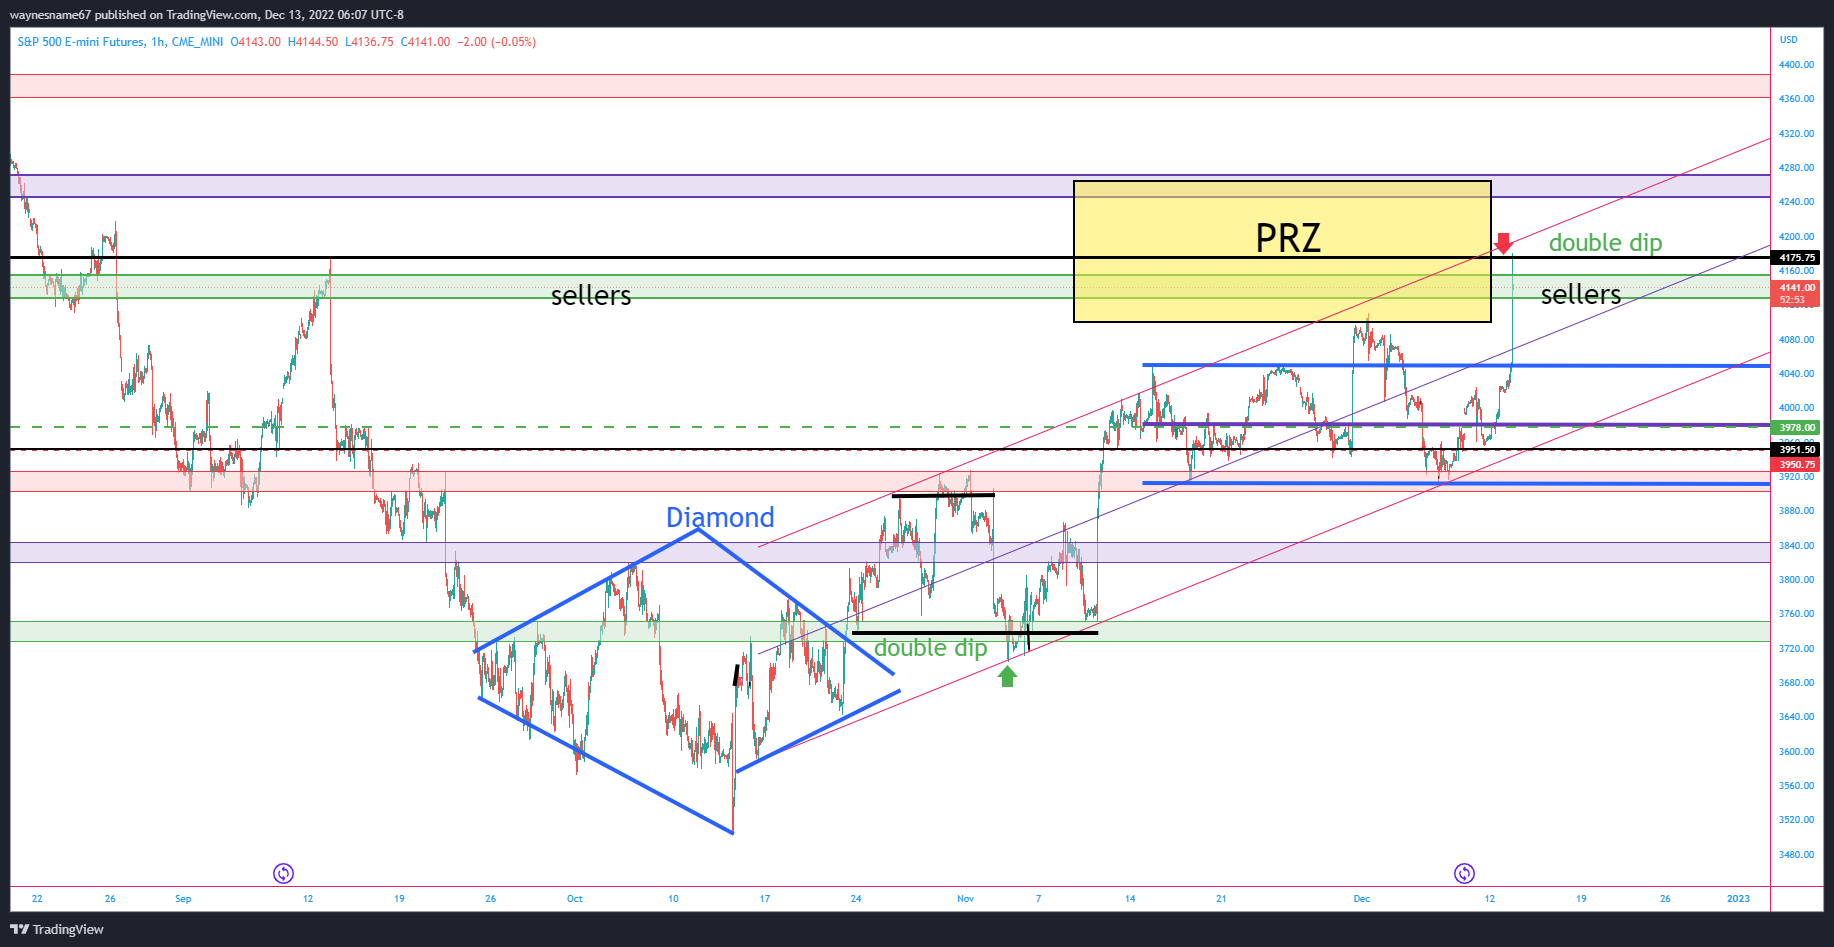Click the Nov label on the time axis
1834x947 pixels.
965,899
